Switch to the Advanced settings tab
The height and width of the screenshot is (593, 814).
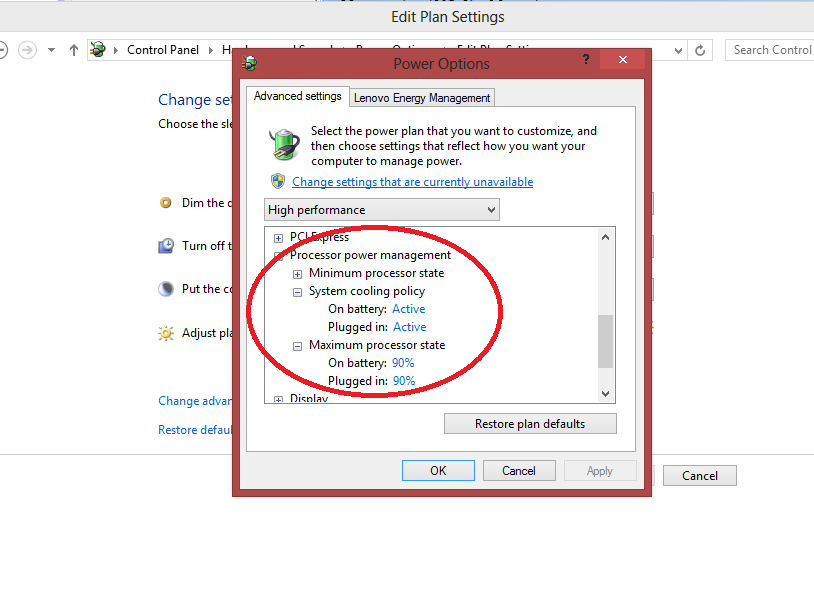297,97
